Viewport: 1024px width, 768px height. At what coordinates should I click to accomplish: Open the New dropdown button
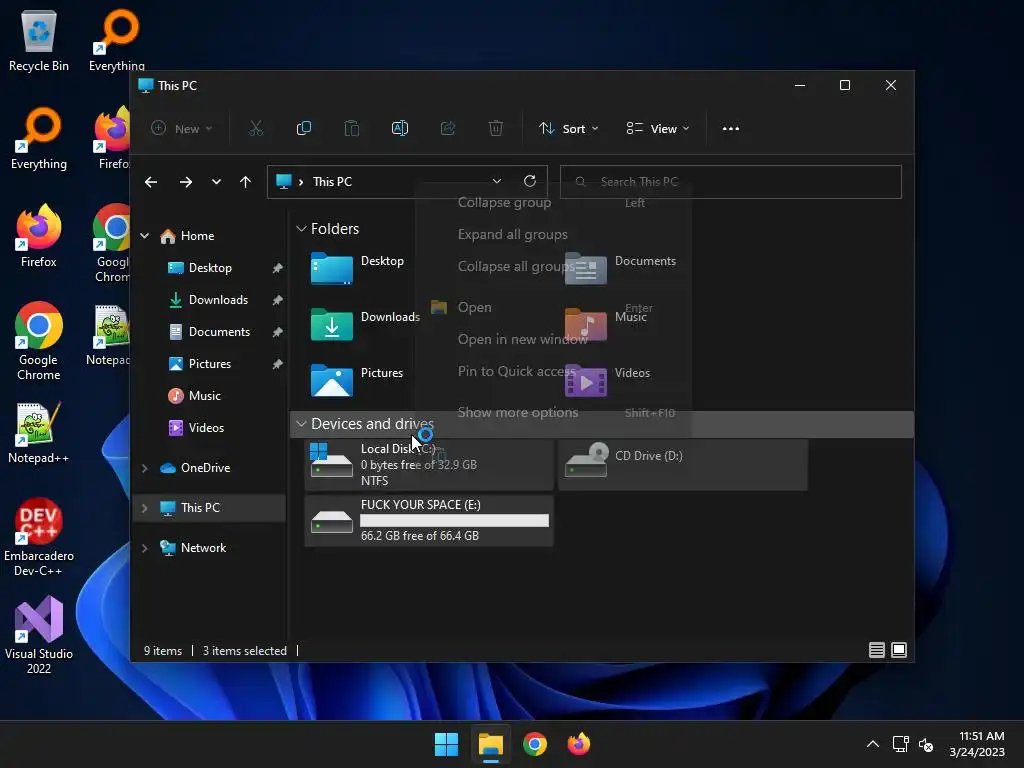[x=182, y=129]
